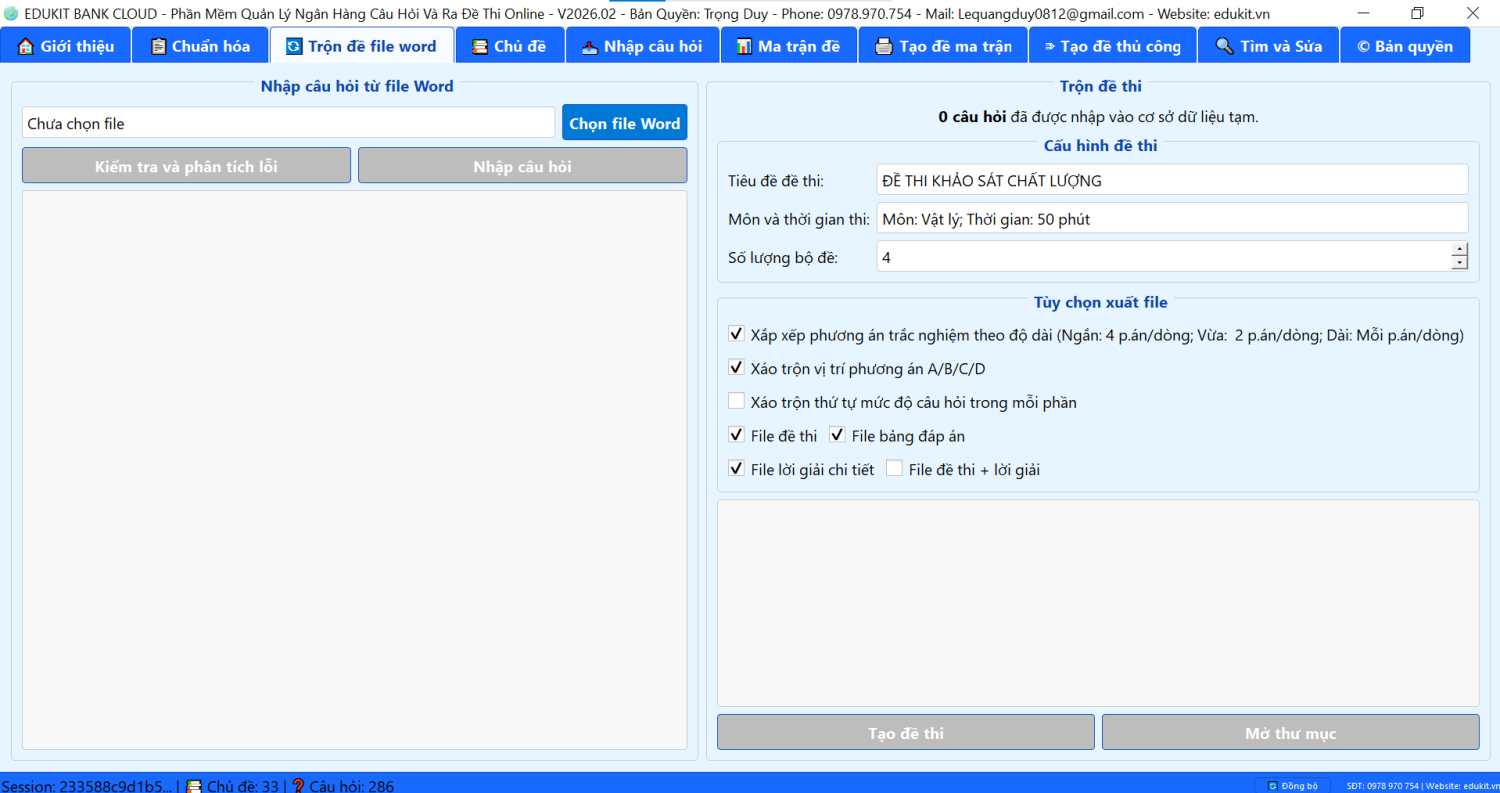Click the clipboard icon on Chuẩn hóa tab
This screenshot has width=1500, height=793.
pyautogui.click(x=158, y=46)
